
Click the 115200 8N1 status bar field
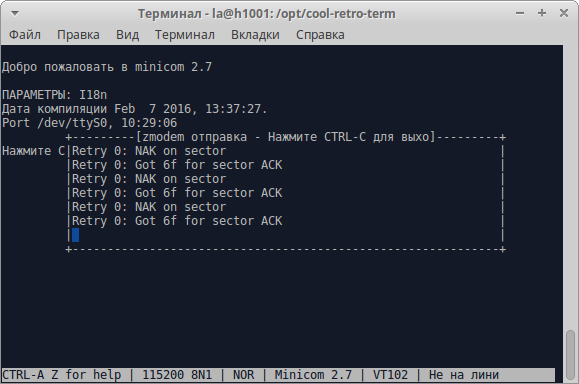pos(177,375)
